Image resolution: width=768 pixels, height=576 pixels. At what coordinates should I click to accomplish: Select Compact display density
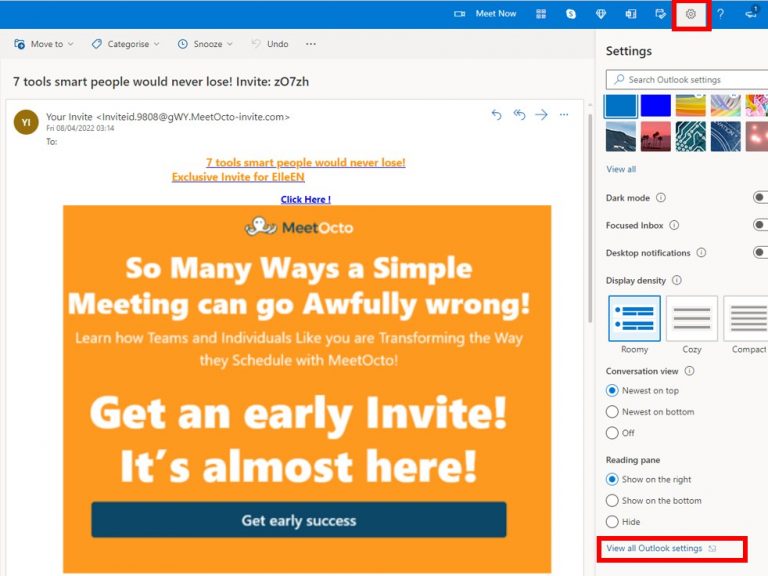point(746,318)
